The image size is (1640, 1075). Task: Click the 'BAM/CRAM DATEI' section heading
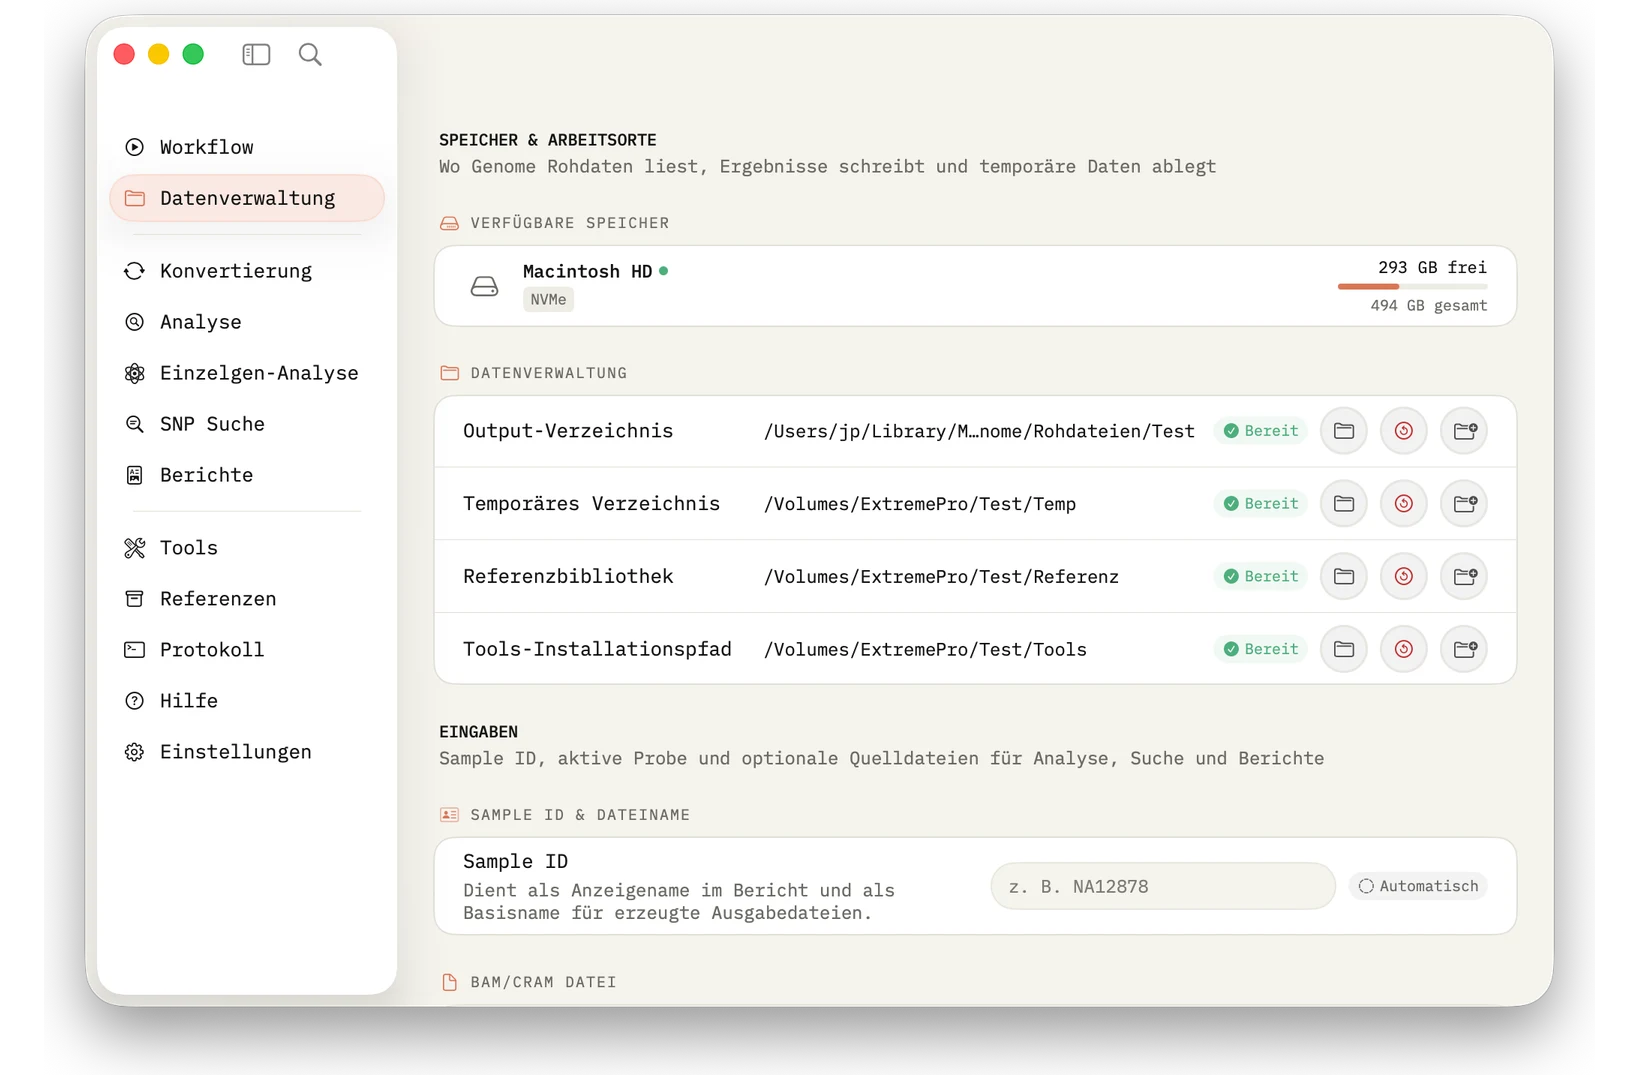(x=543, y=982)
